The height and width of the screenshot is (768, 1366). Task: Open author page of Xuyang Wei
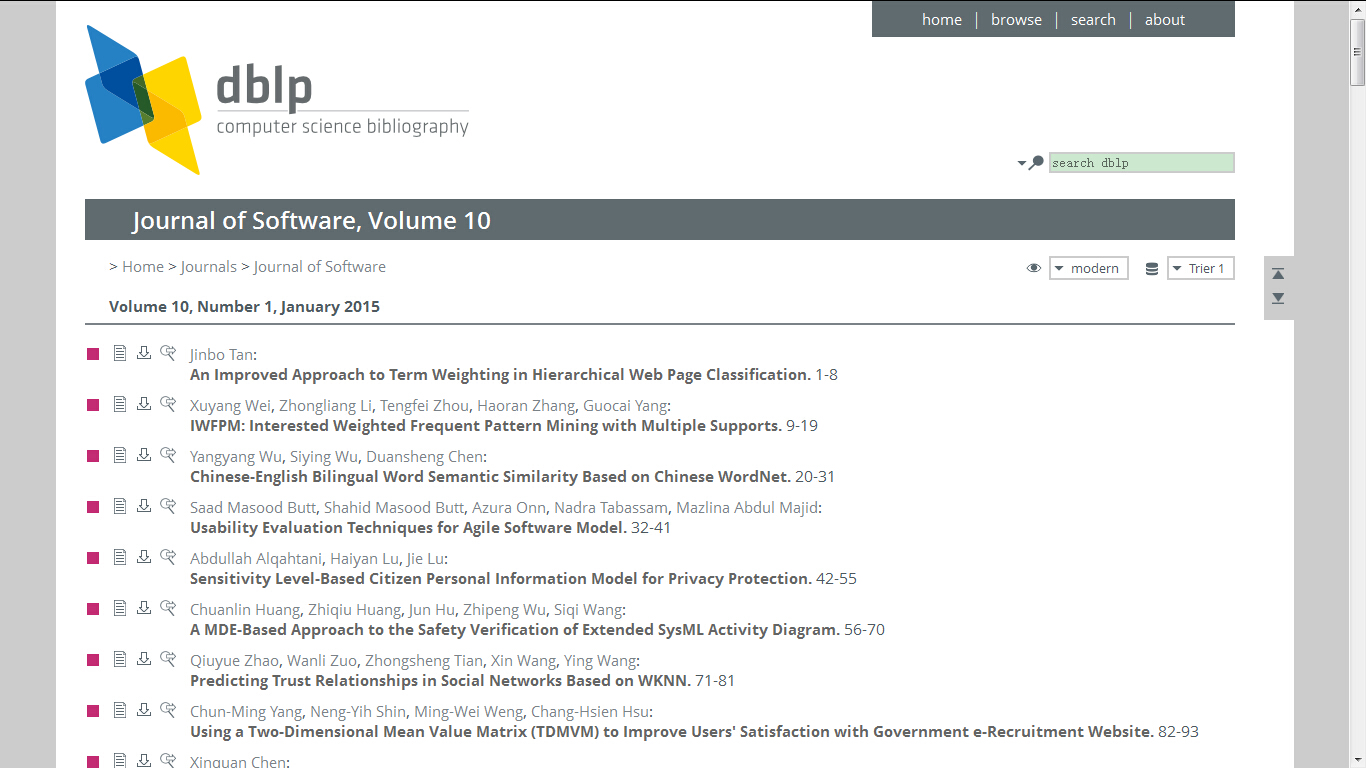[x=230, y=406]
